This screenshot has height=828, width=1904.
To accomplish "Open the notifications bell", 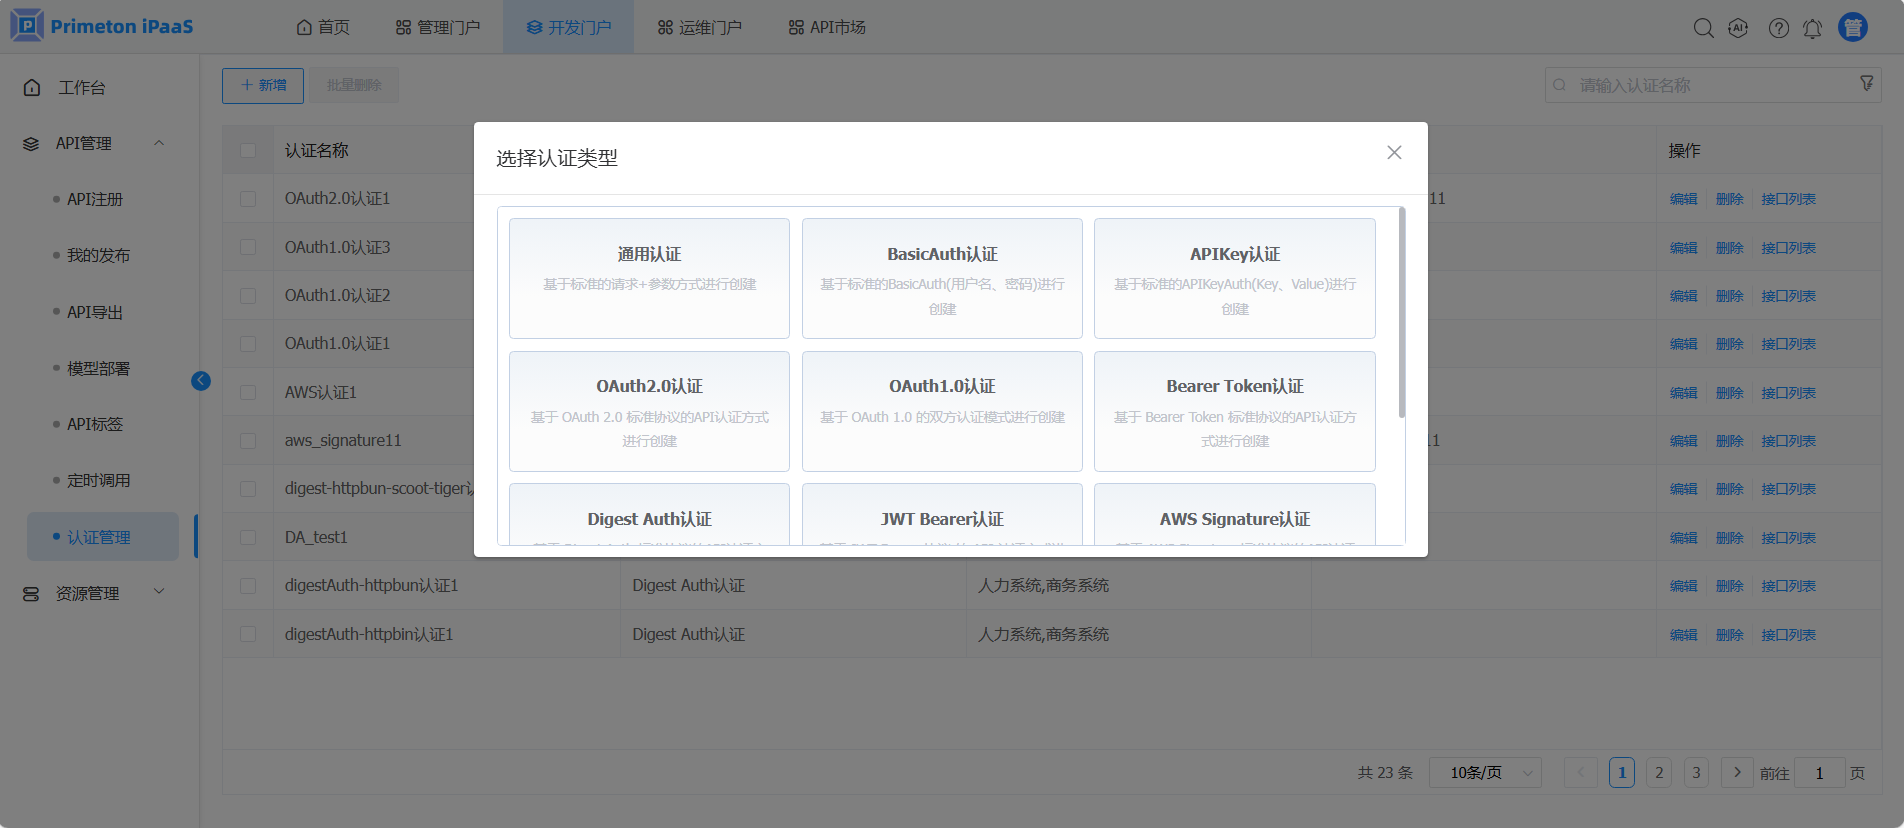I will 1812,28.
